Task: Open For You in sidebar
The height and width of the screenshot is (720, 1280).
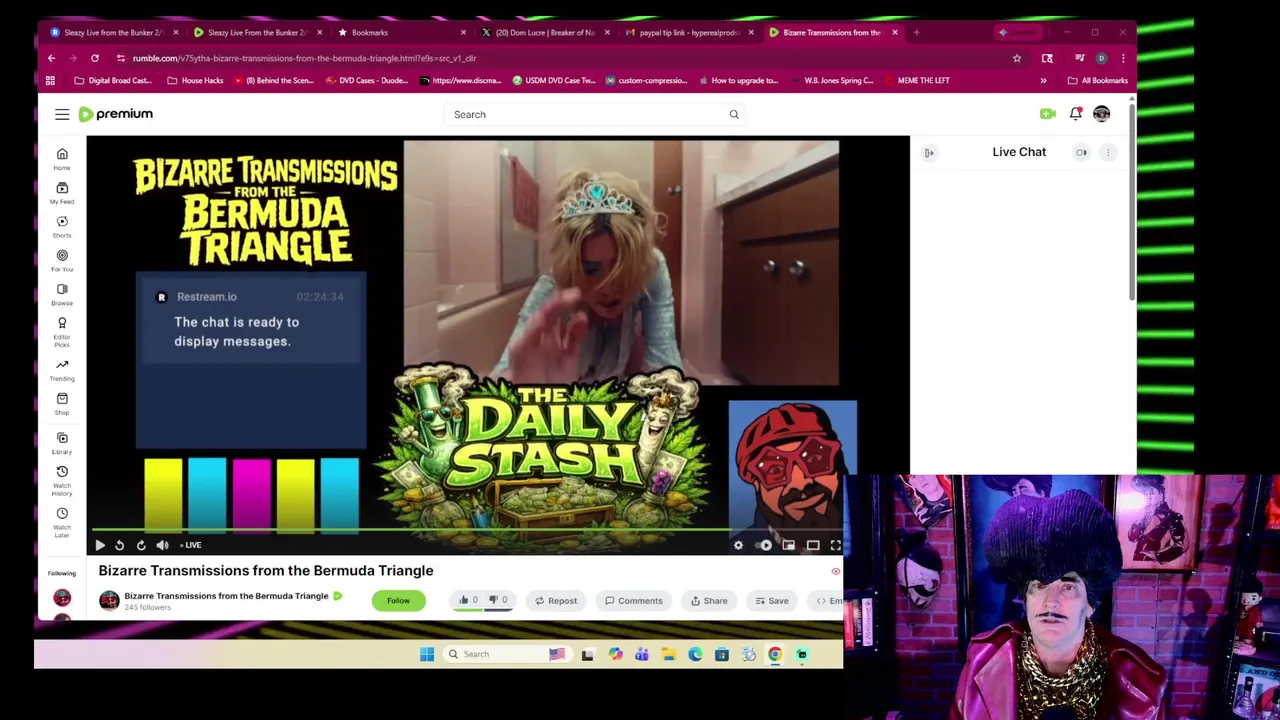Action: pos(62,260)
